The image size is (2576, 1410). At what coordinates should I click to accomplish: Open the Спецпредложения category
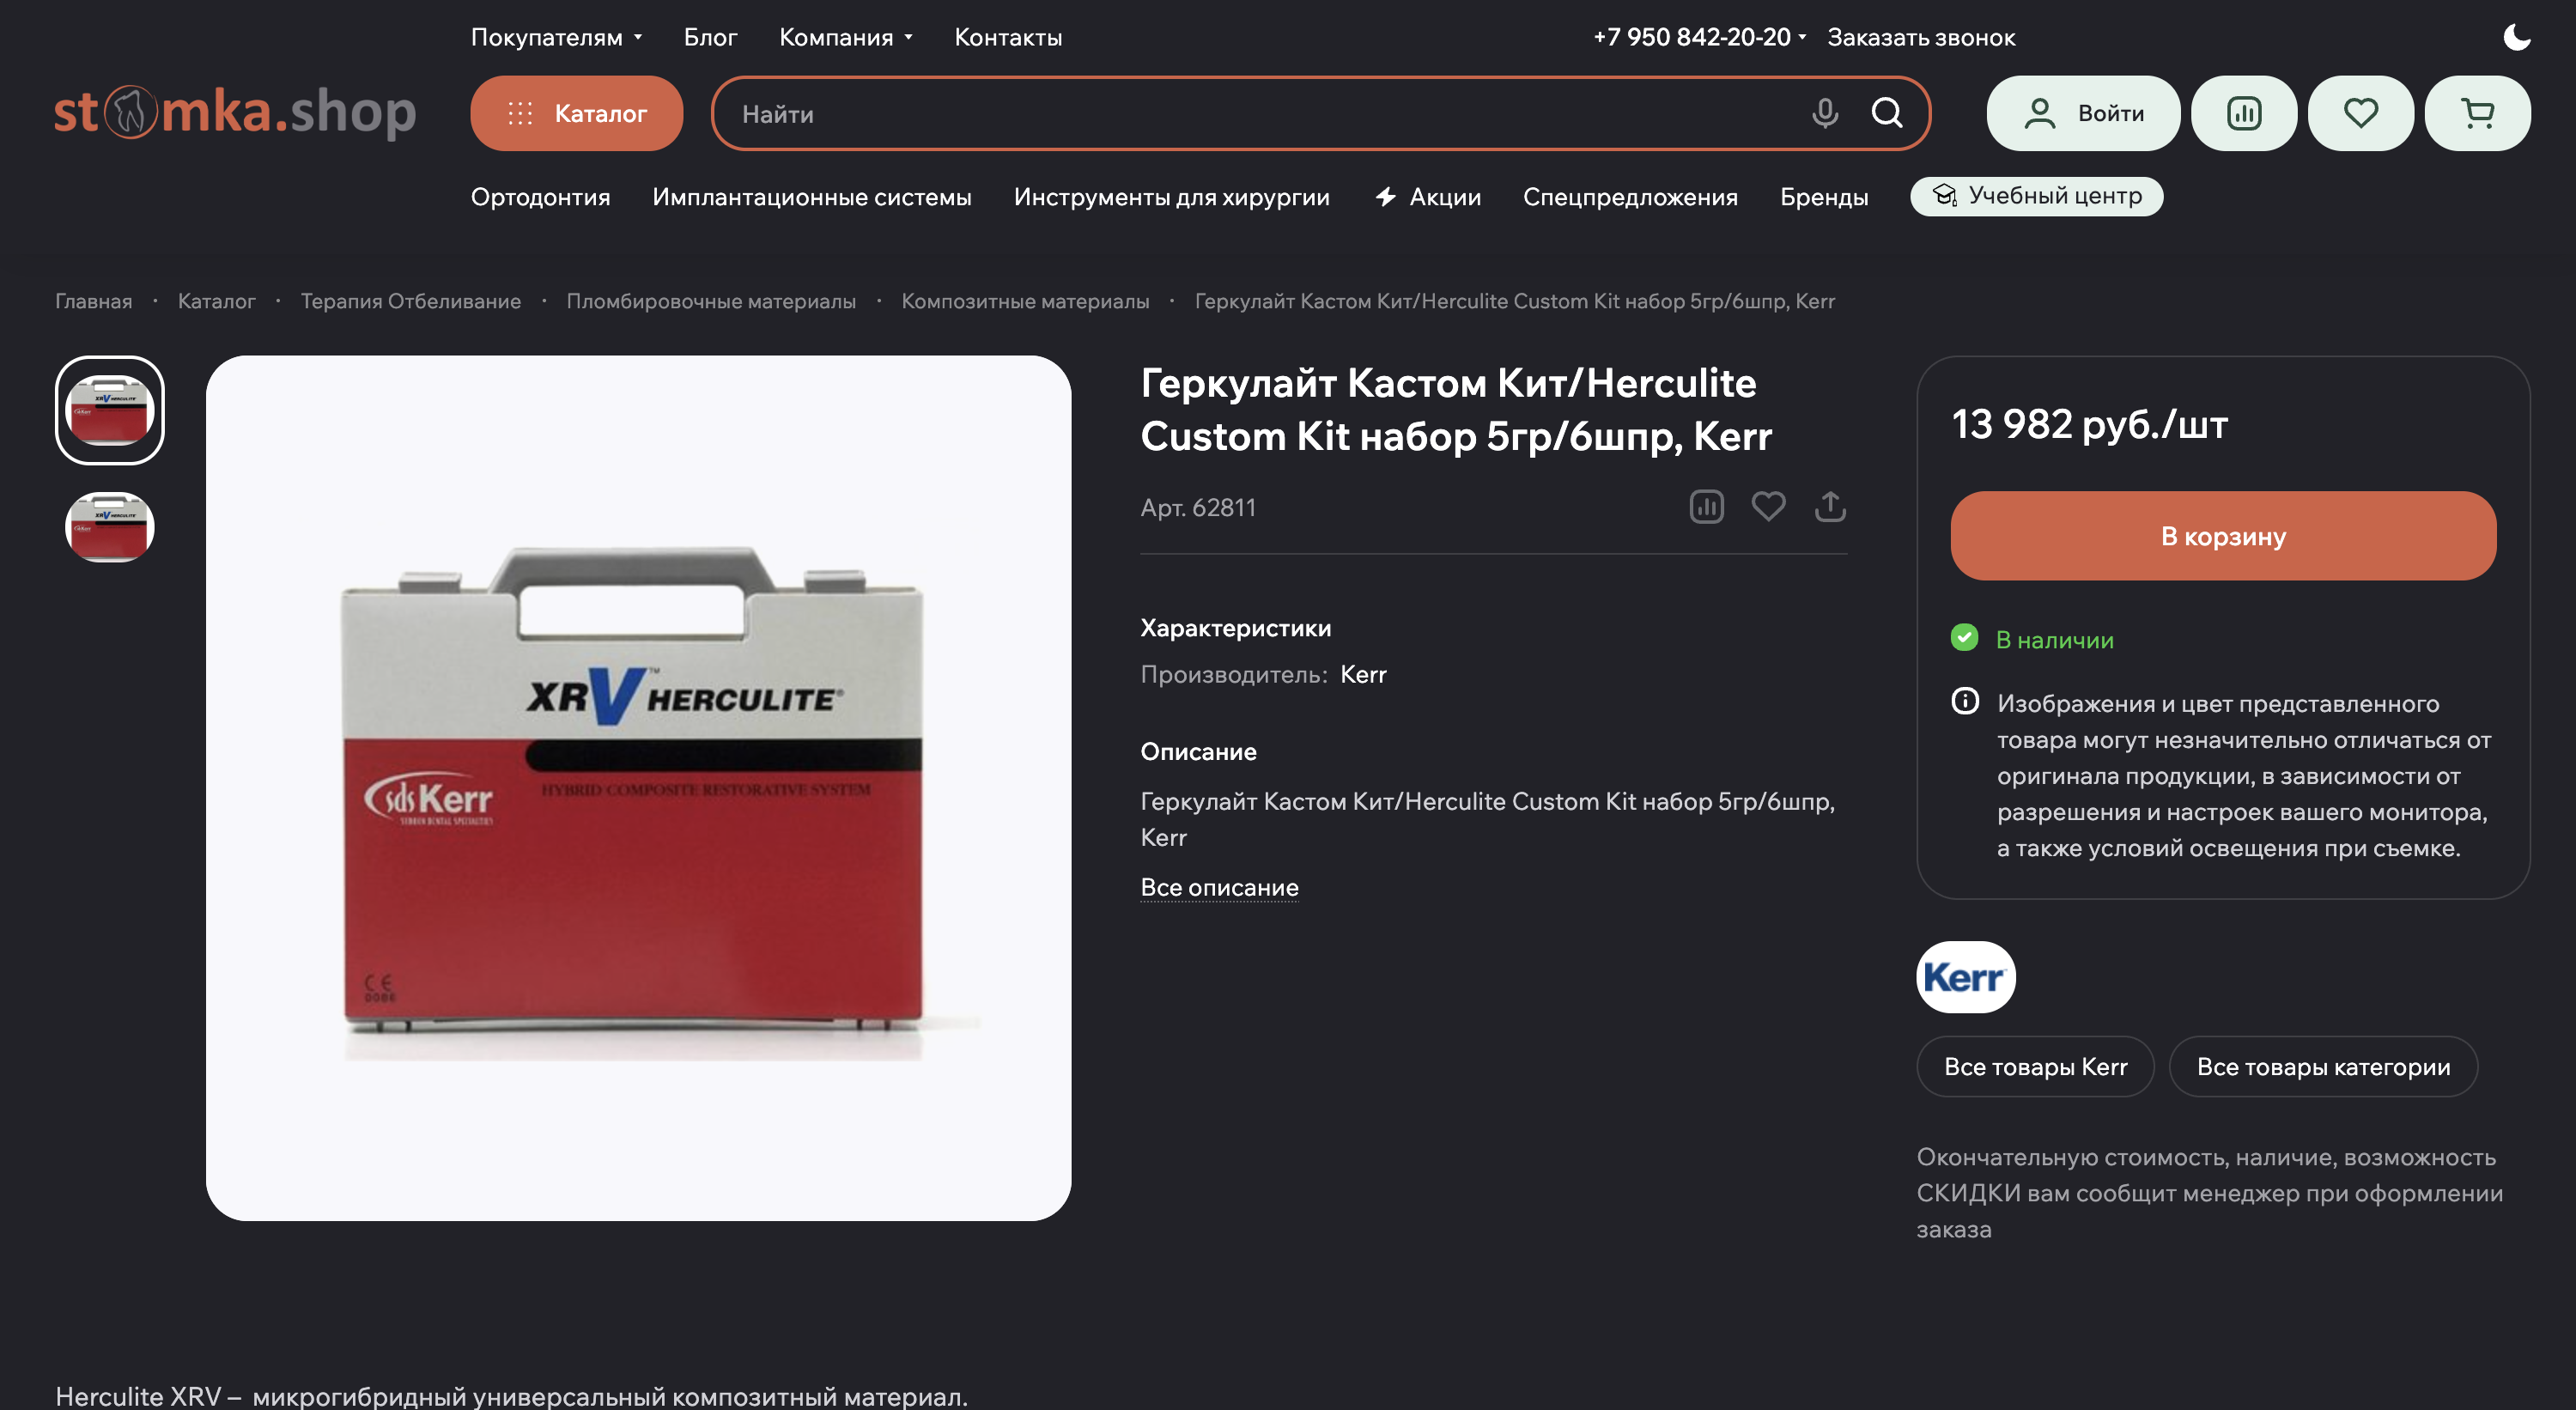(x=1630, y=197)
